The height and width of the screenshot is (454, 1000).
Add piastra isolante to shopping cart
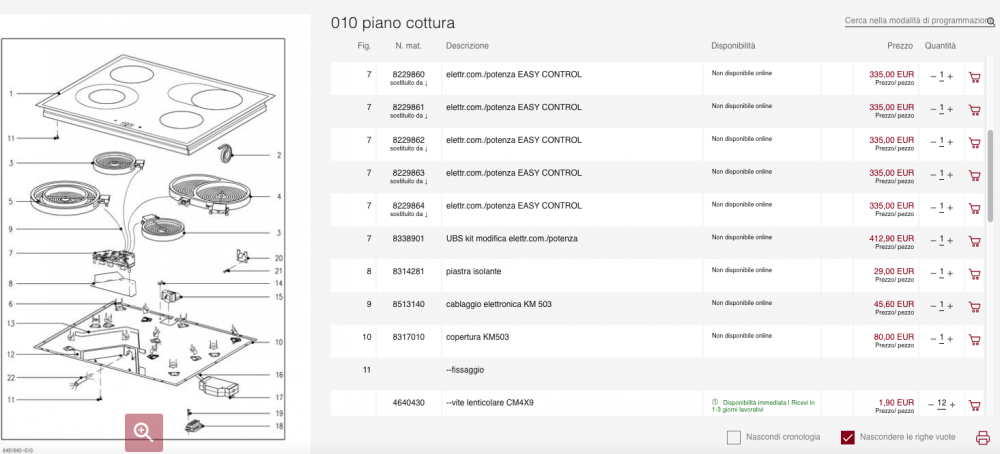974,274
